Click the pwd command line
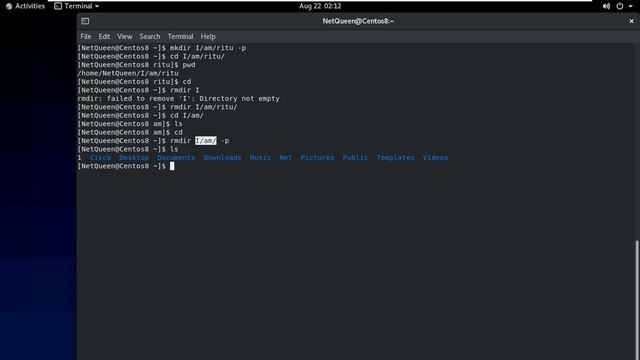Viewport: 640px width, 360px height. click(136, 65)
